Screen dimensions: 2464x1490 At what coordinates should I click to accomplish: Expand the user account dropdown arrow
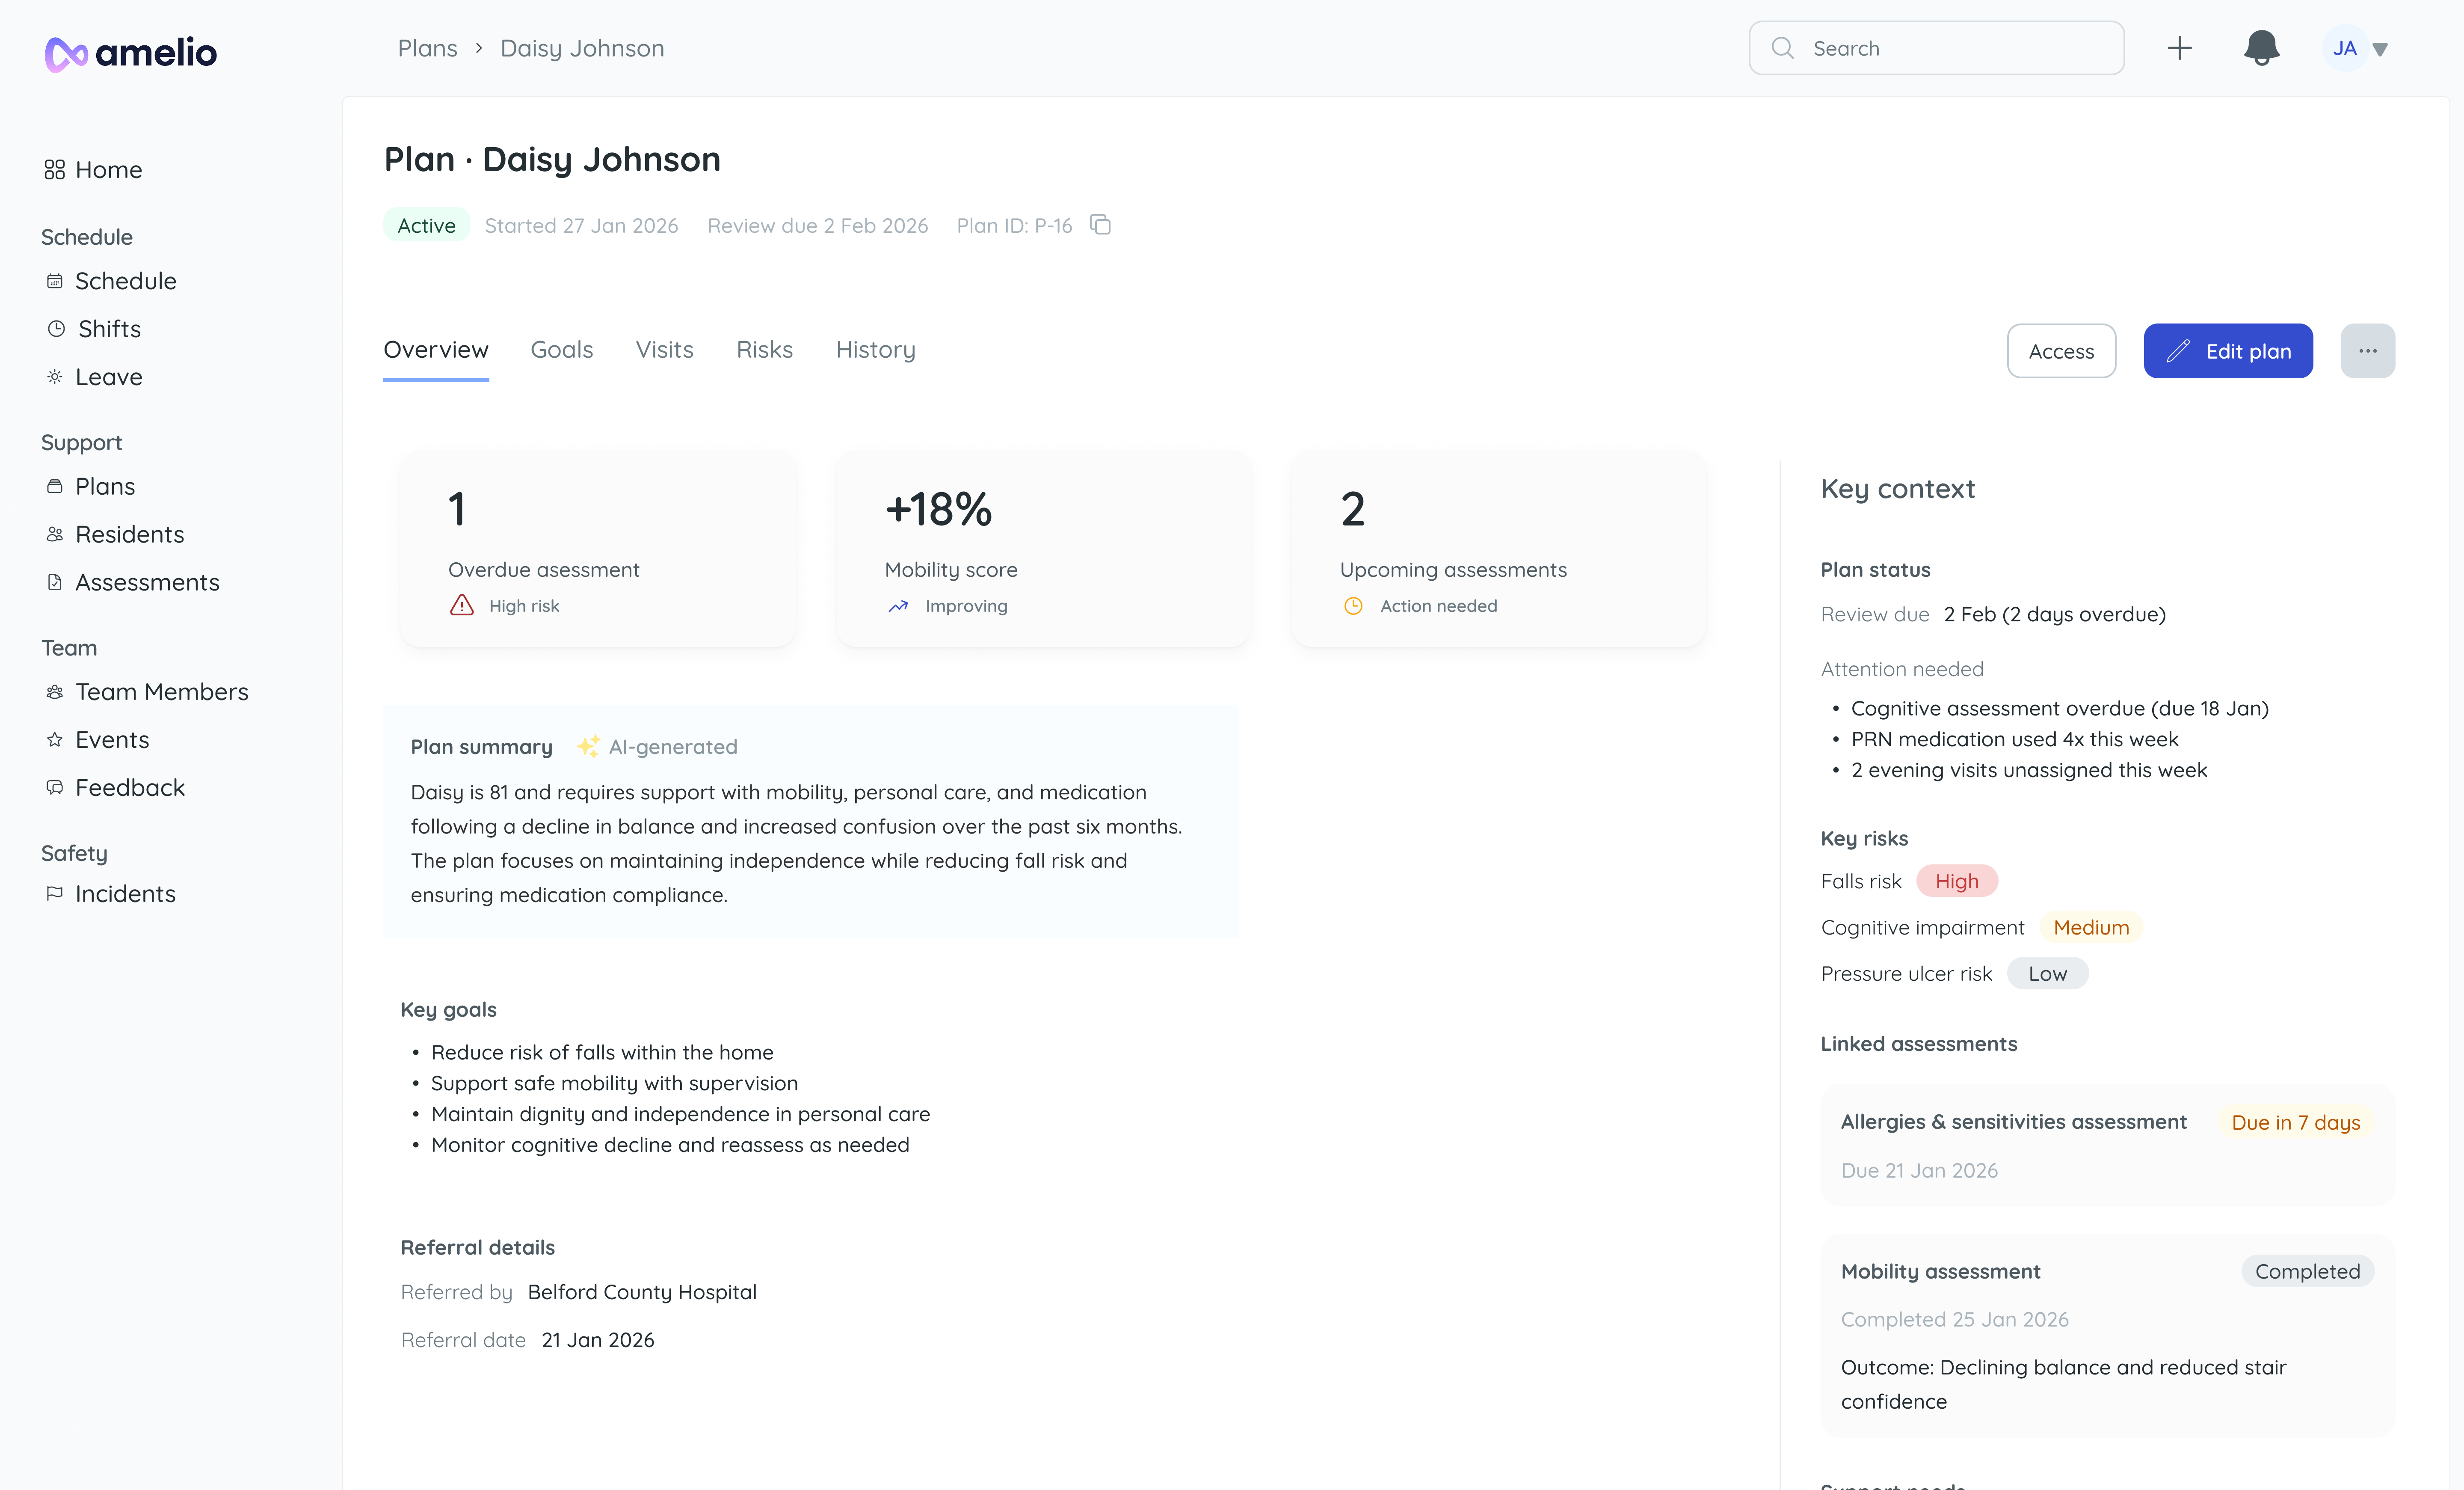click(2380, 49)
